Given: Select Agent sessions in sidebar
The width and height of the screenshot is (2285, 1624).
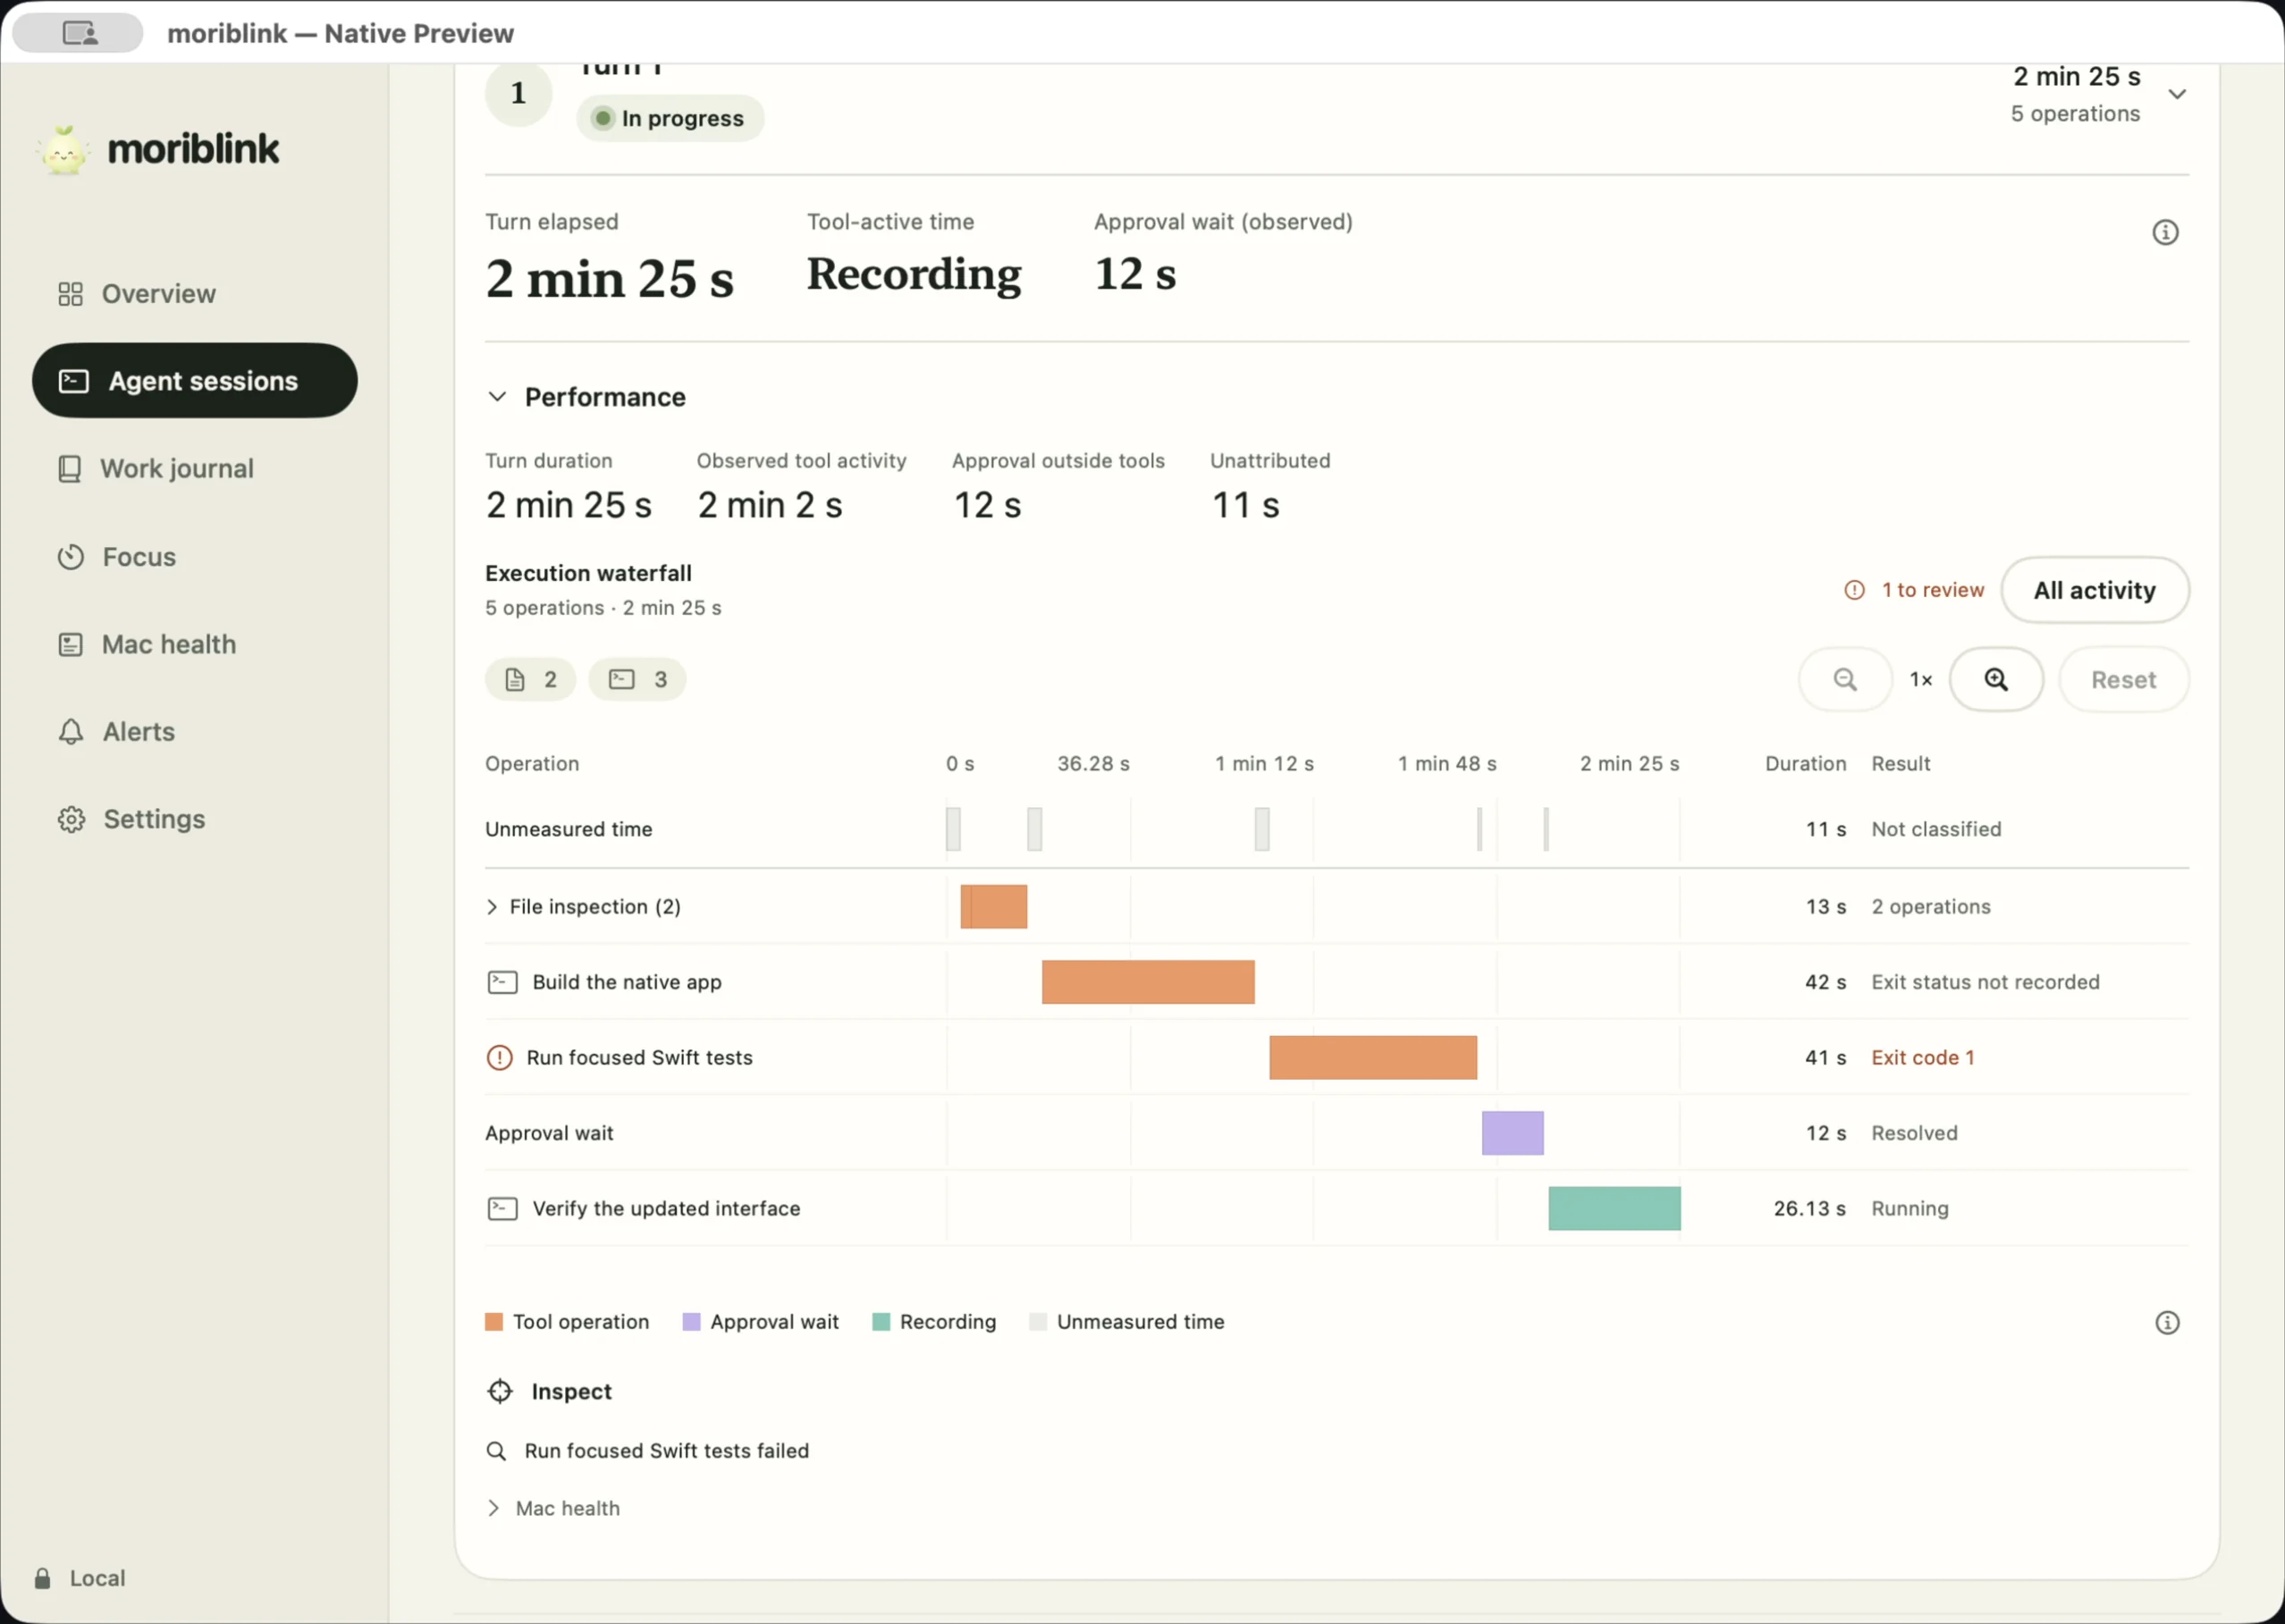Looking at the screenshot, I should pos(195,381).
